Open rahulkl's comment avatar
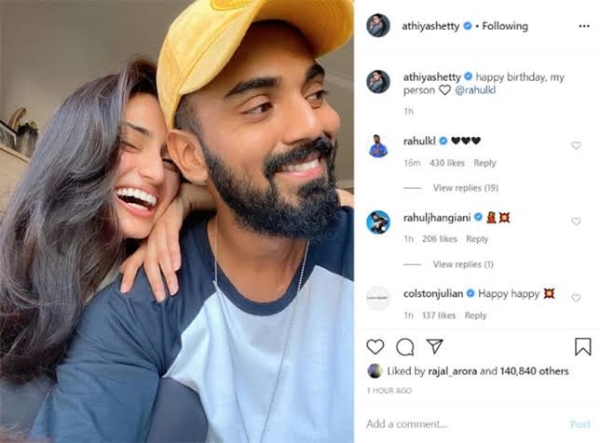The height and width of the screenshot is (443, 600). click(x=378, y=146)
